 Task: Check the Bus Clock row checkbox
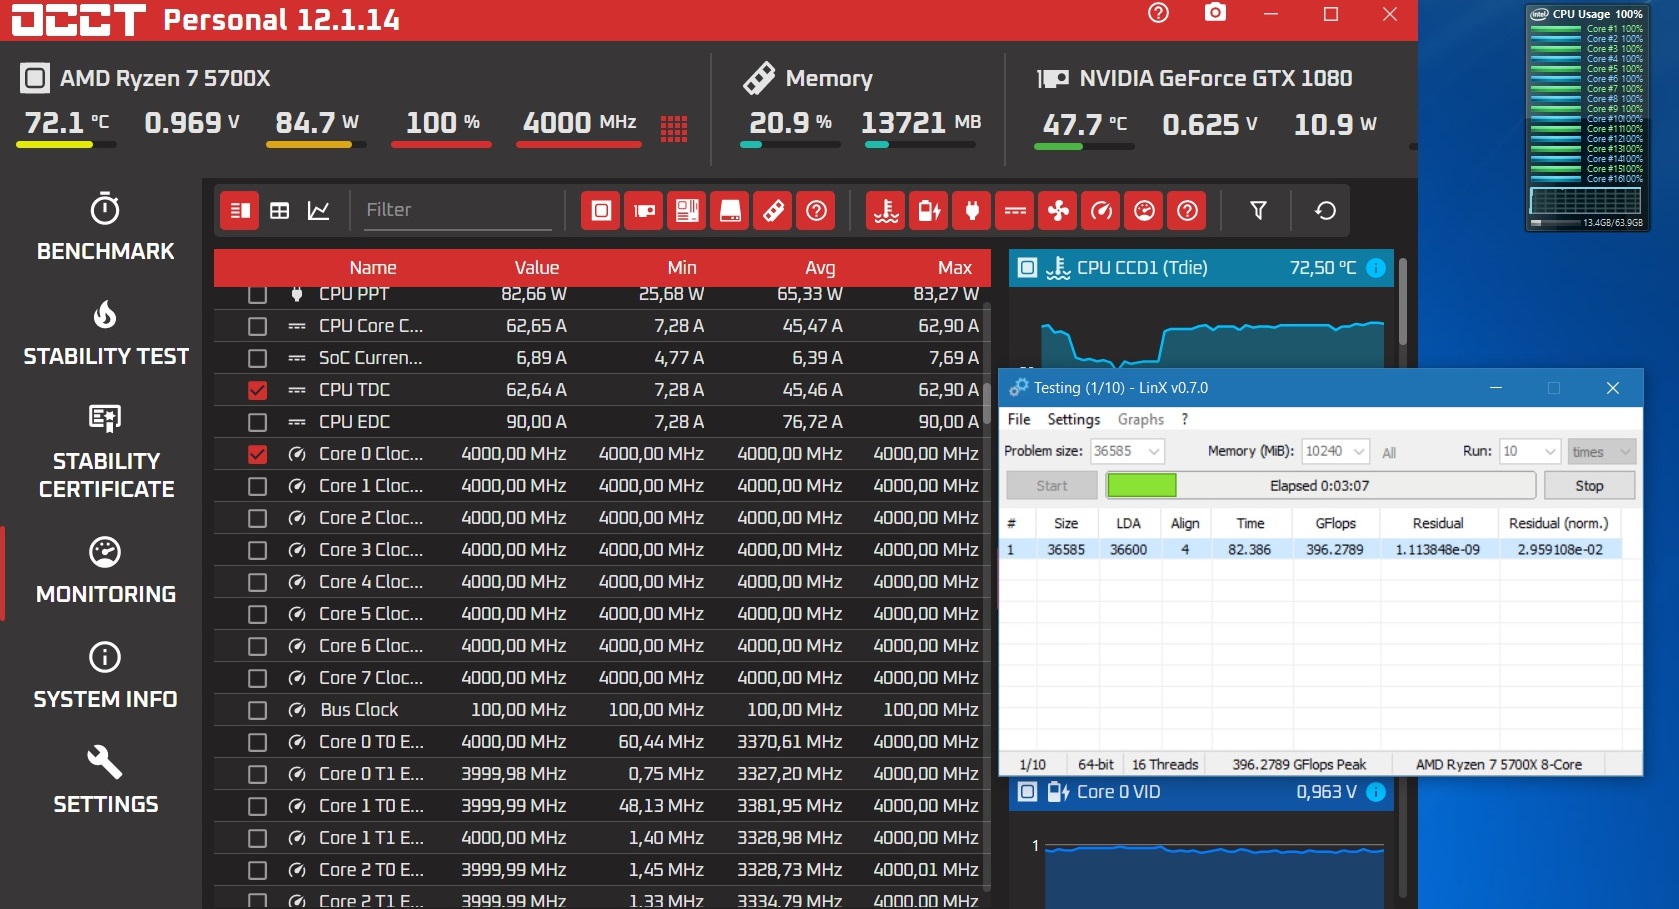click(x=257, y=710)
